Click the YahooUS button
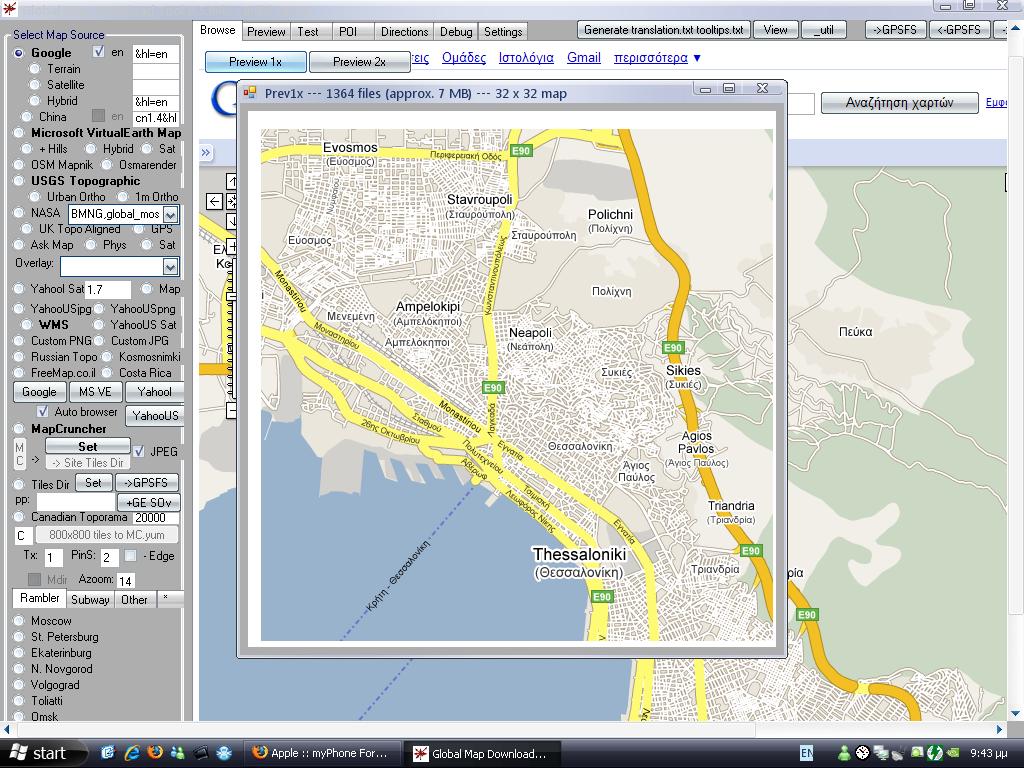Screen dimensions: 1024x768 (155, 415)
